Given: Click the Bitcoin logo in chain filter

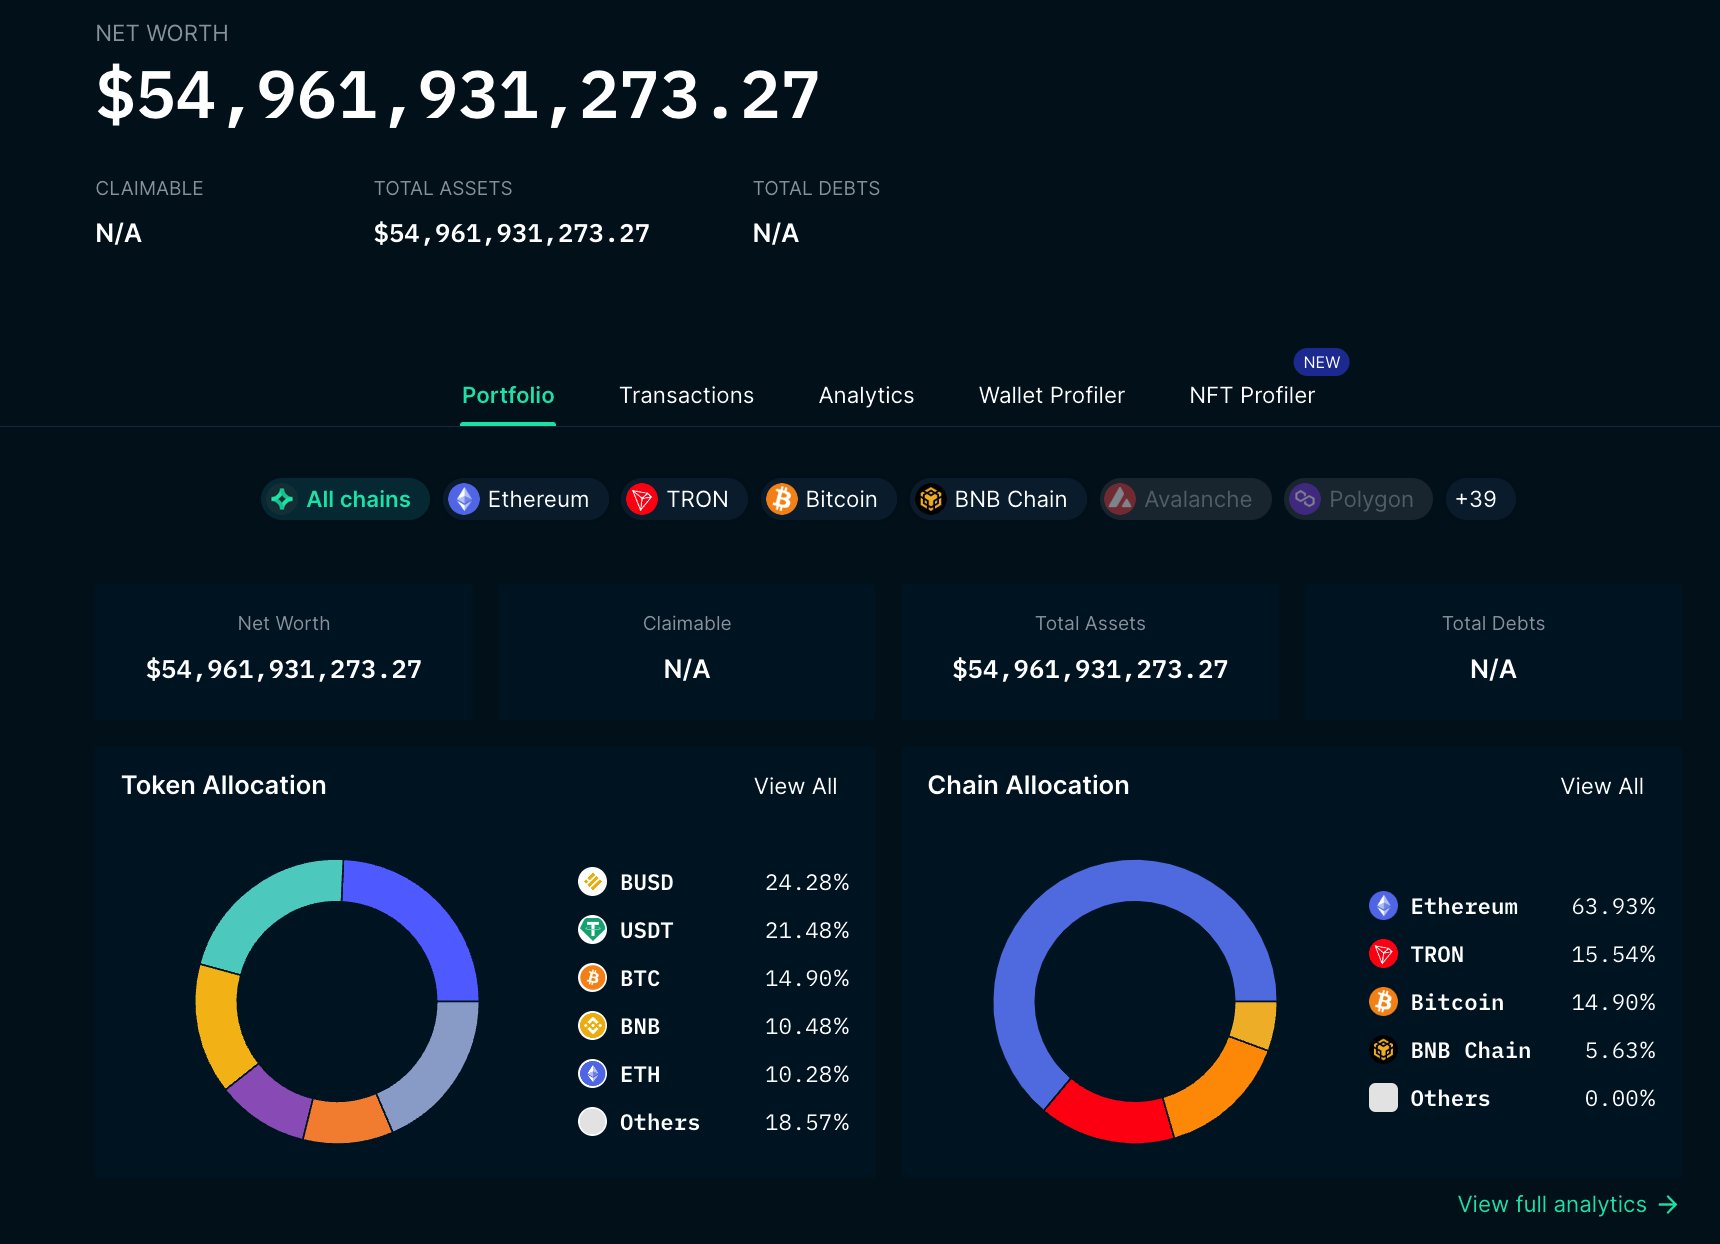Looking at the screenshot, I should 781,499.
